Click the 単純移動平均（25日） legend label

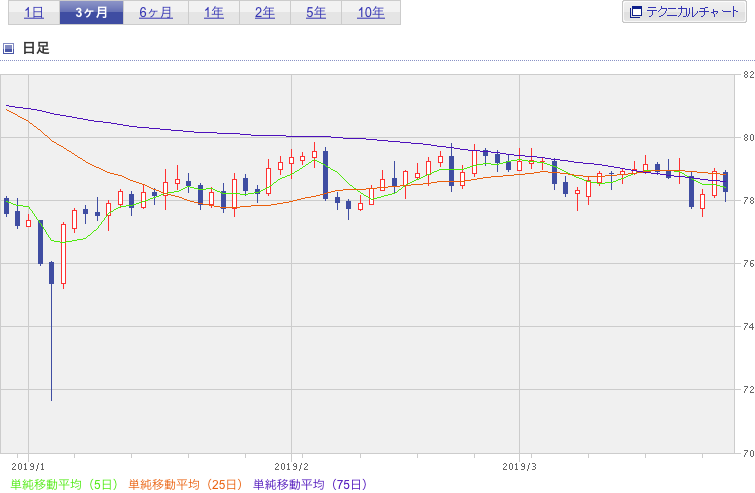185,484
